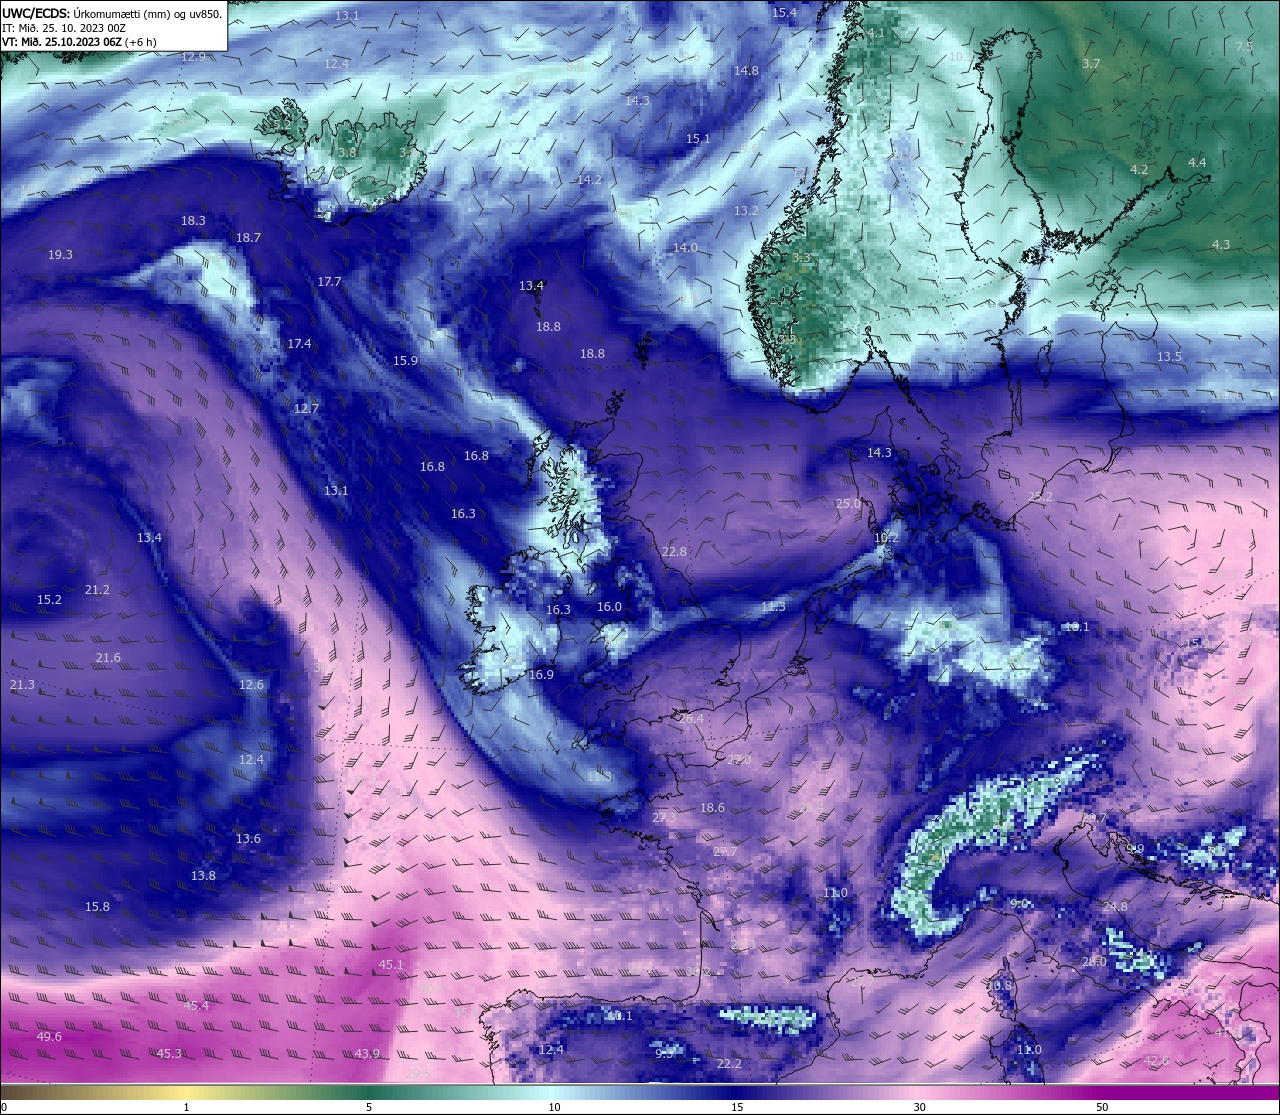Click the map value 16.0

tap(609, 607)
